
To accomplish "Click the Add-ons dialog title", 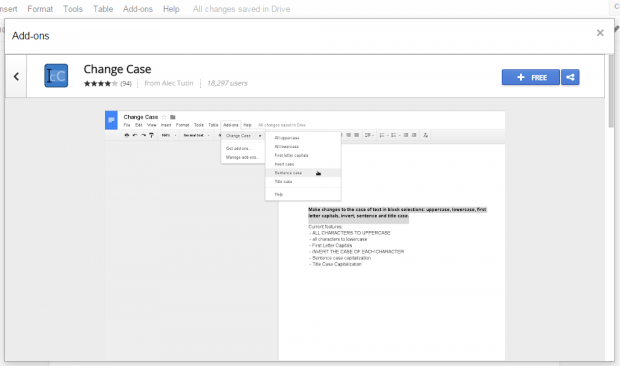I will point(30,36).
